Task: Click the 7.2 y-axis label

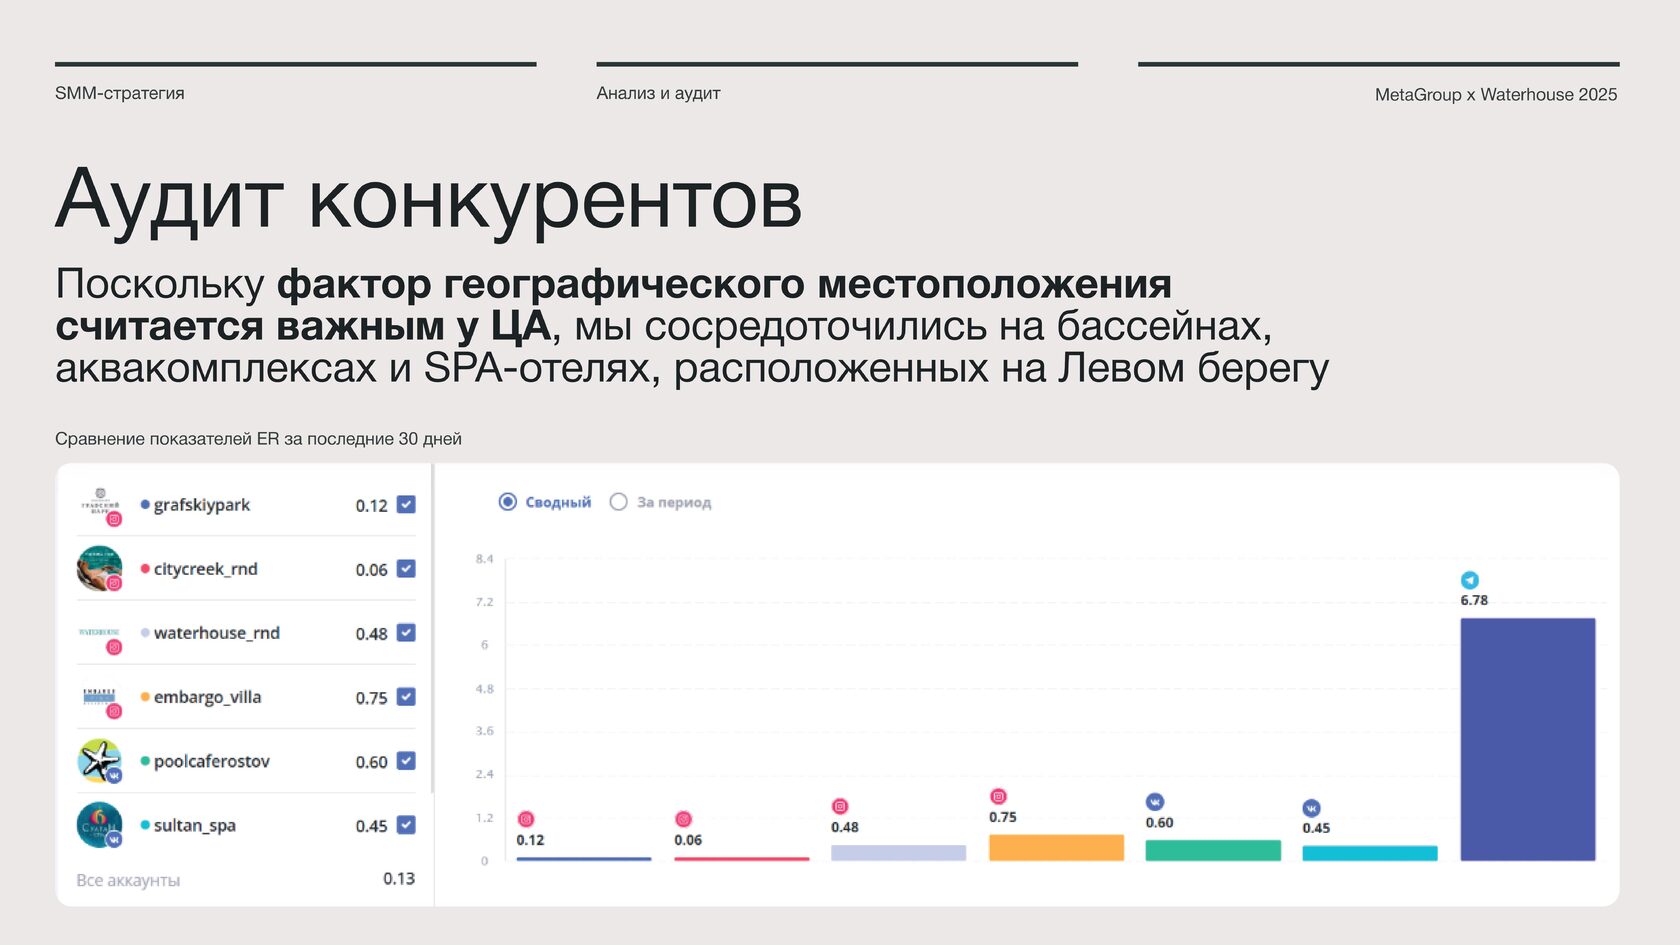Action: click(484, 602)
